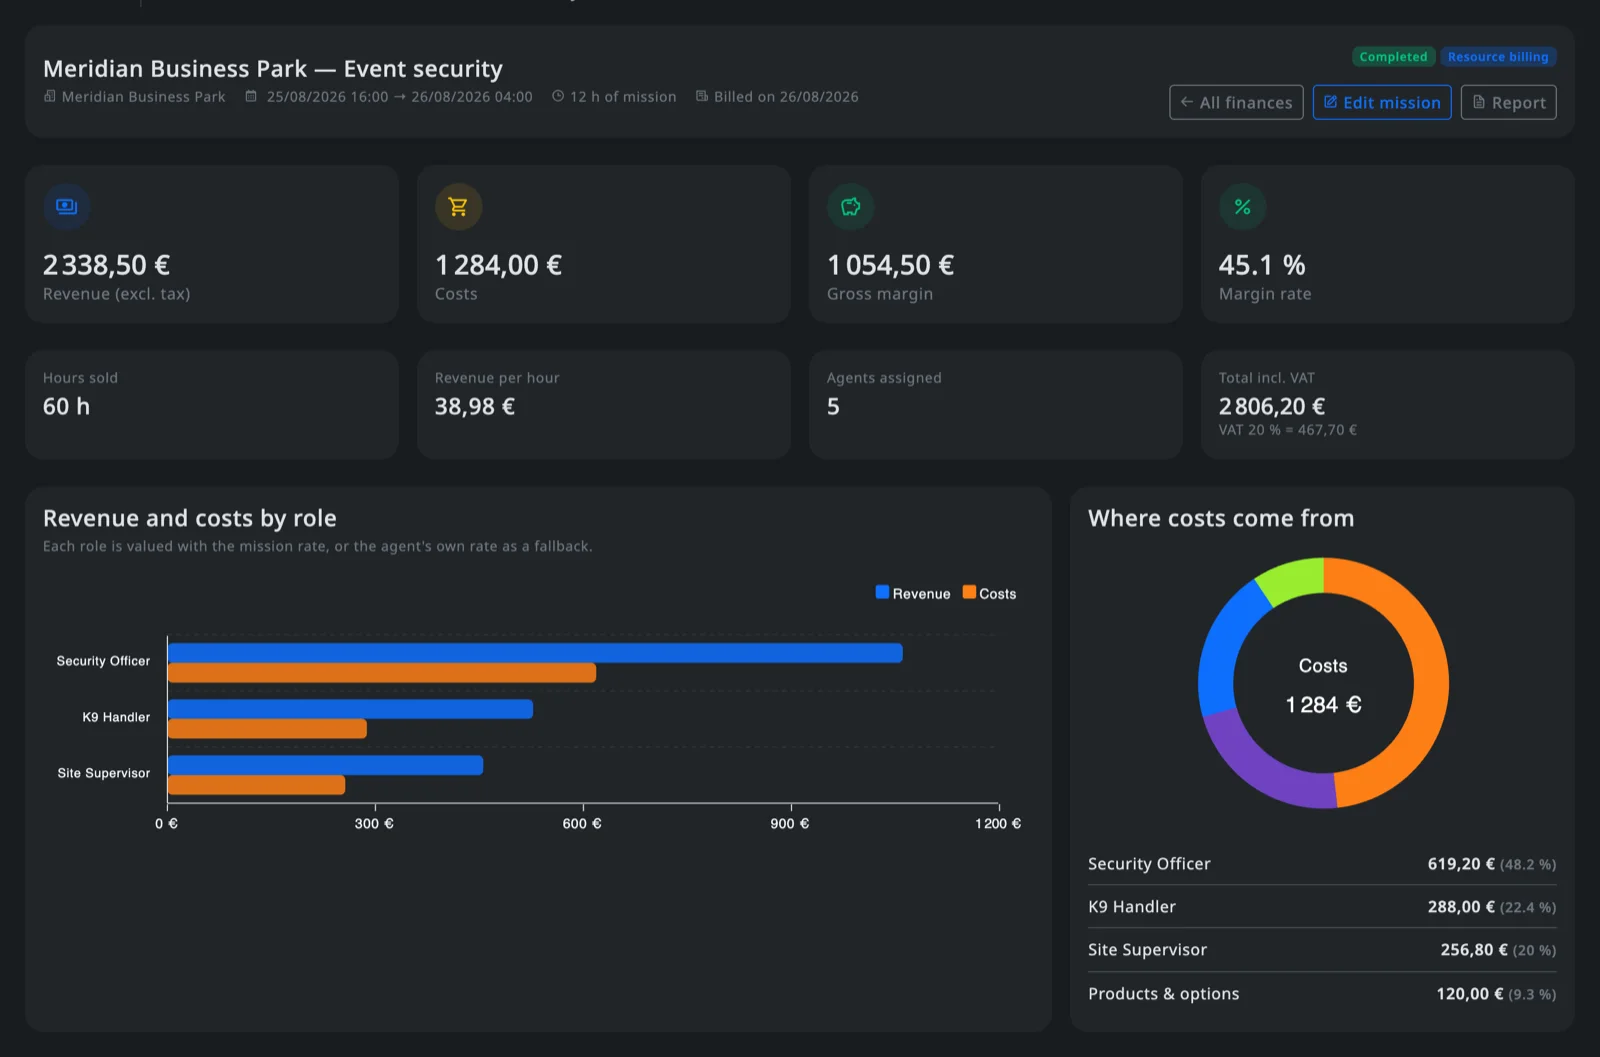
Task: Open the Edit mission button
Action: pyautogui.click(x=1382, y=102)
